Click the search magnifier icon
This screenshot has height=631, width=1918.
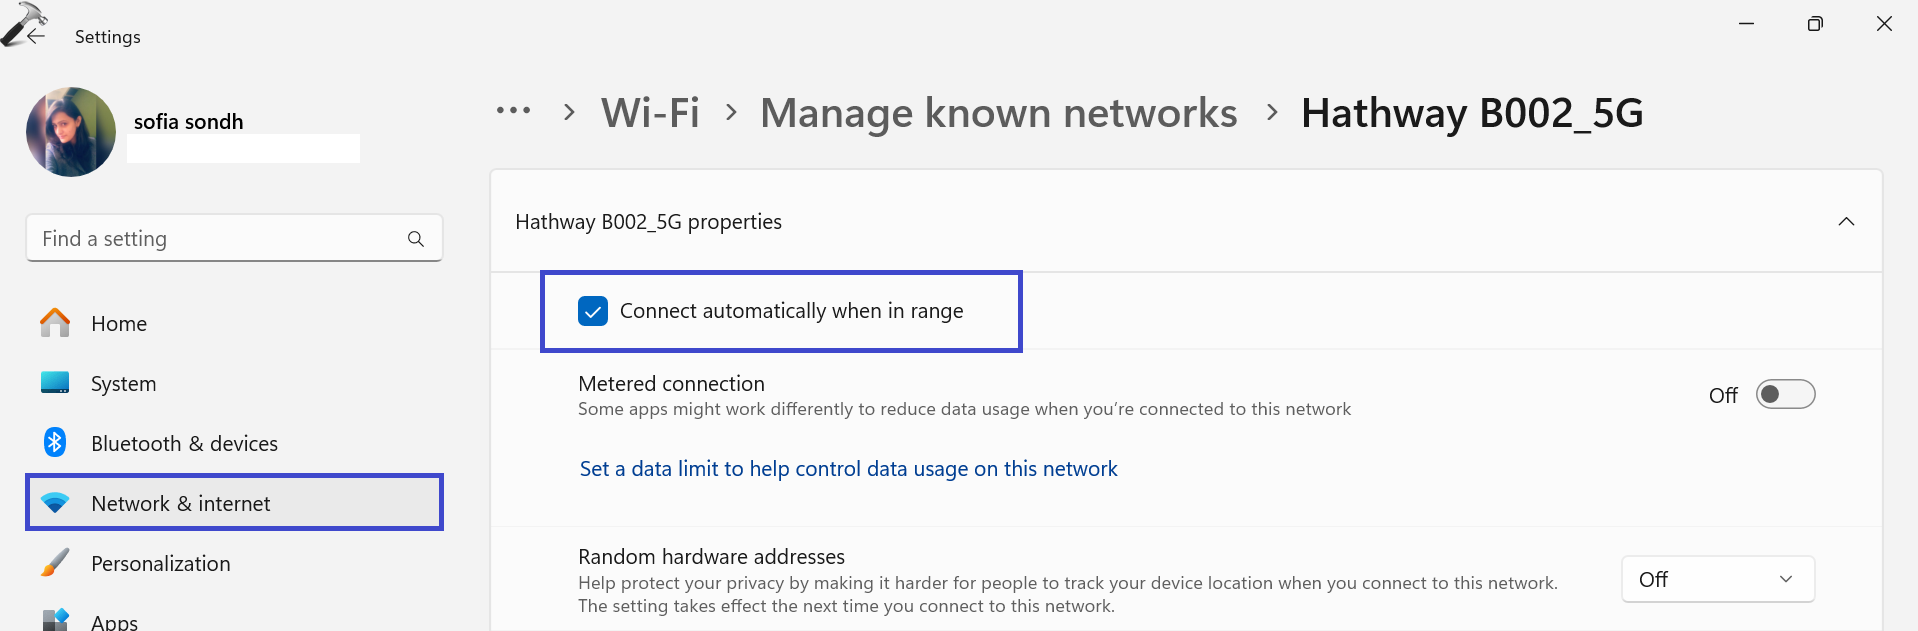coord(416,239)
